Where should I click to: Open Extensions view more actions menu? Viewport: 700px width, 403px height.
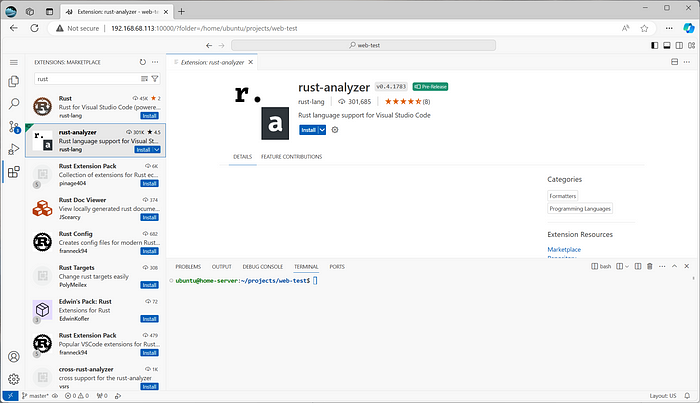point(155,62)
